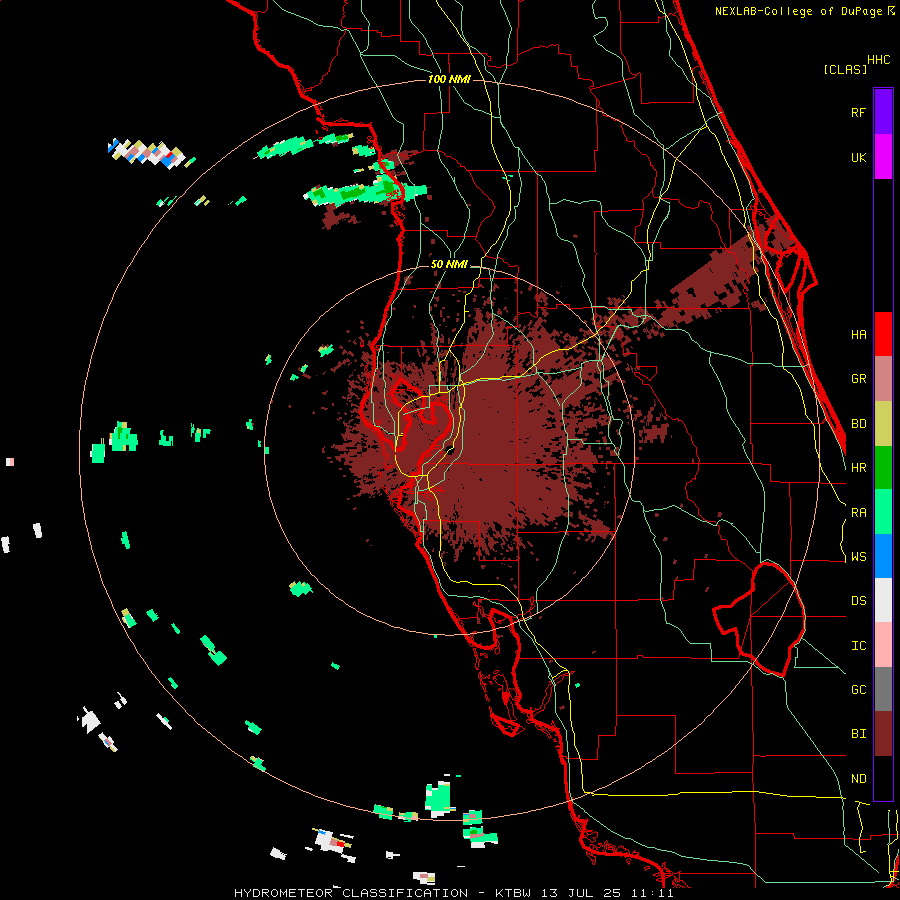Click the DS white legend swatch

click(883, 600)
